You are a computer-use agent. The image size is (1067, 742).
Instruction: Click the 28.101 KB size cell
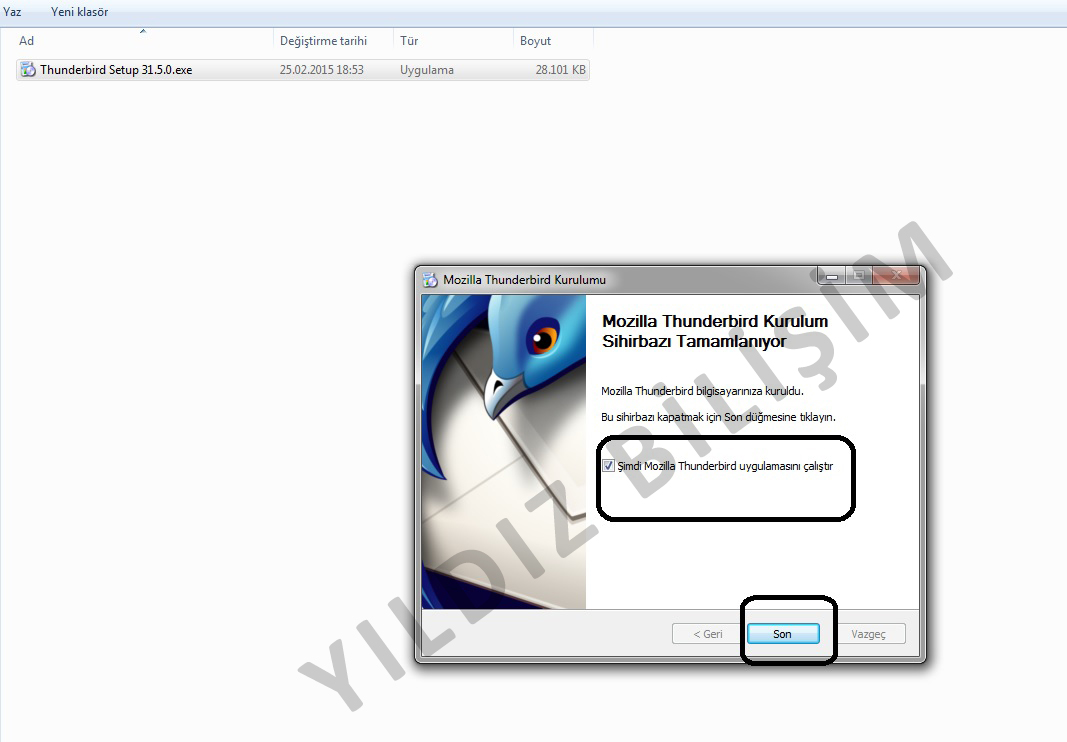[x=560, y=69]
